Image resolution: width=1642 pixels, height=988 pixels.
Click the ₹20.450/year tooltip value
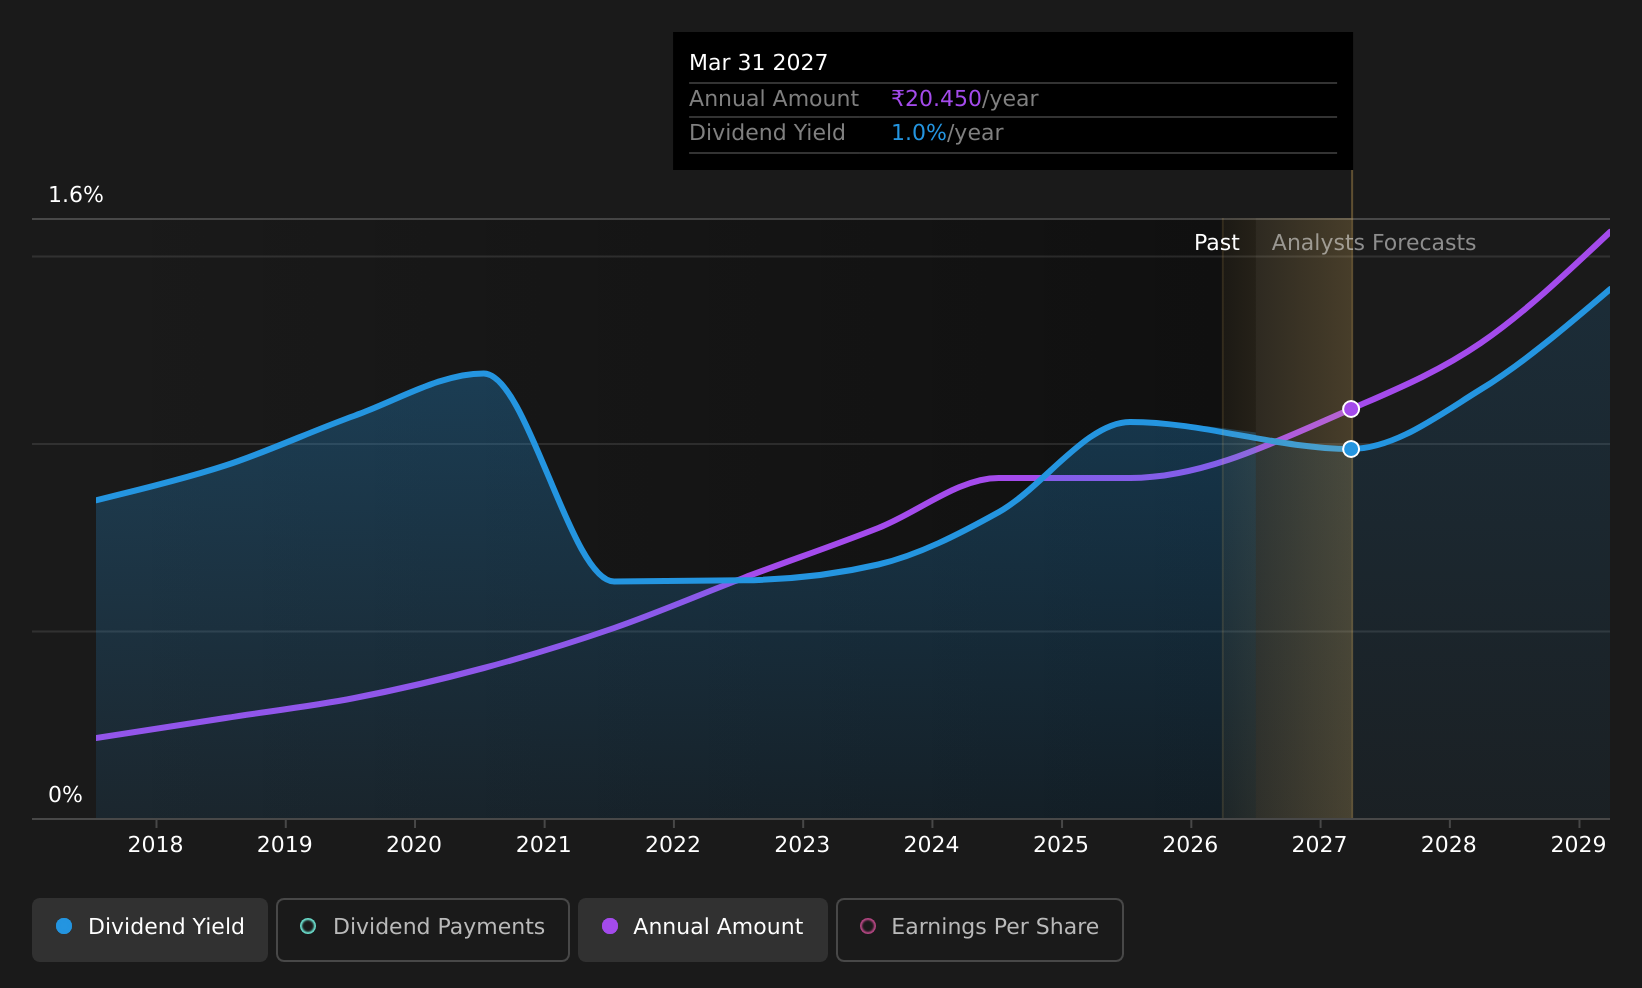(x=965, y=99)
